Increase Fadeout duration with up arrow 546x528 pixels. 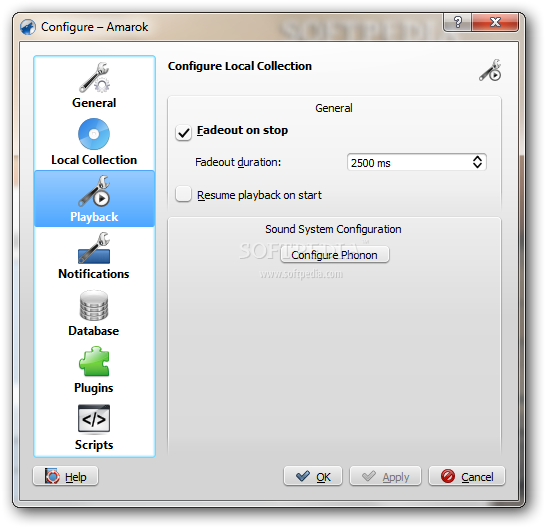click(x=477, y=158)
